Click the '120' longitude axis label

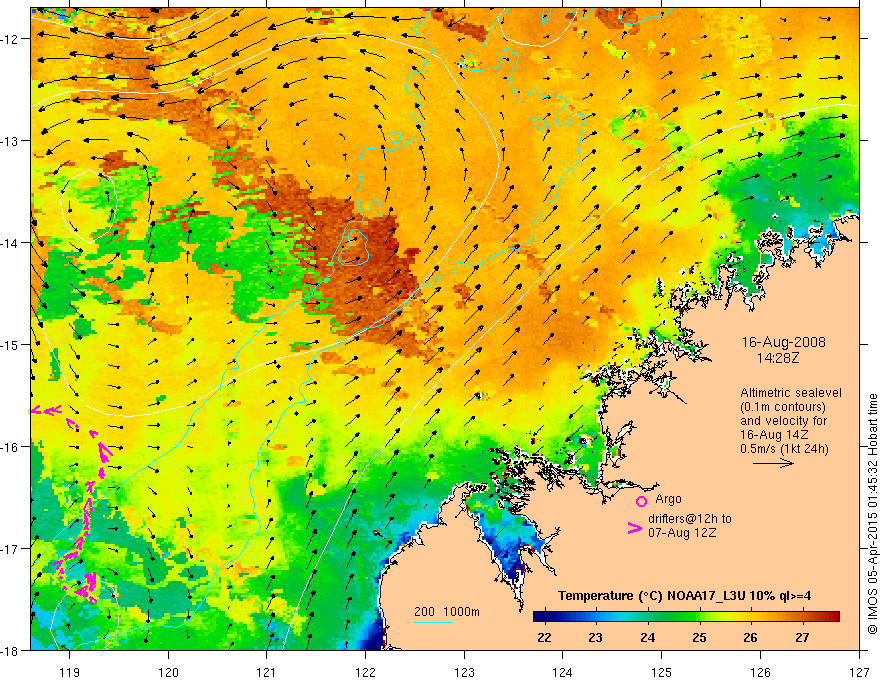(168, 672)
